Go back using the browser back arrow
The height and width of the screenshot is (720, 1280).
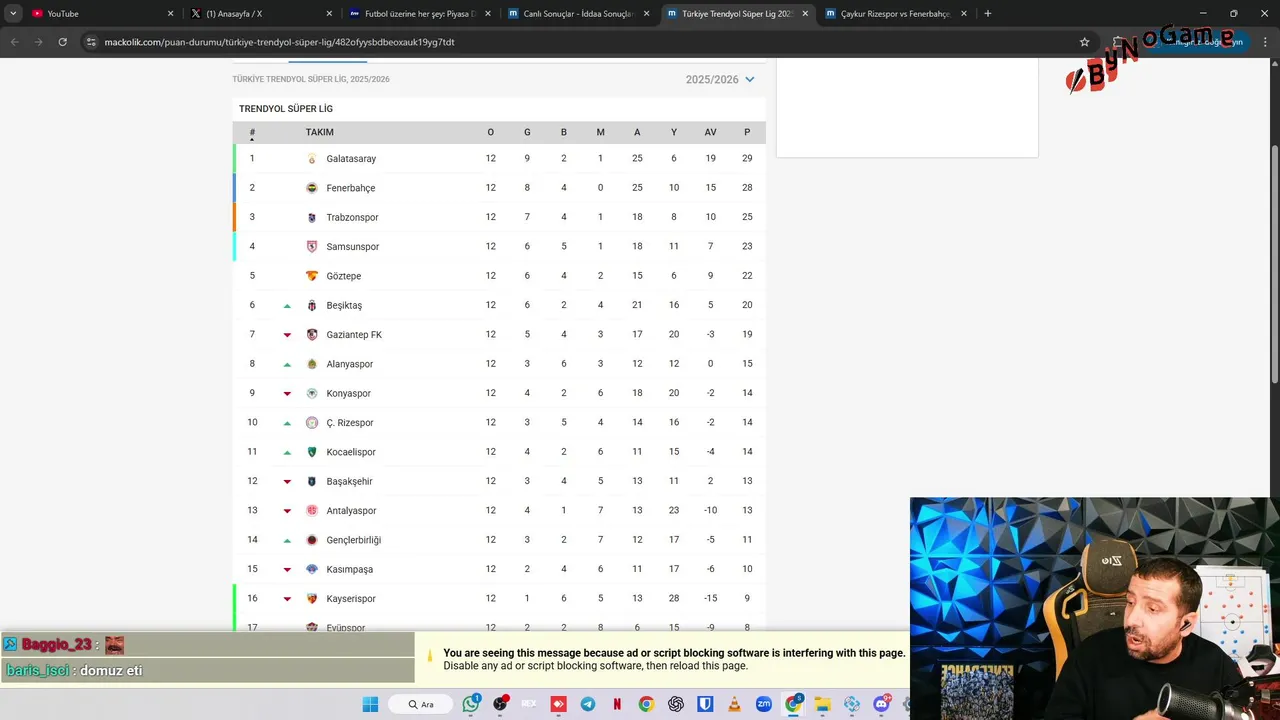(x=14, y=42)
